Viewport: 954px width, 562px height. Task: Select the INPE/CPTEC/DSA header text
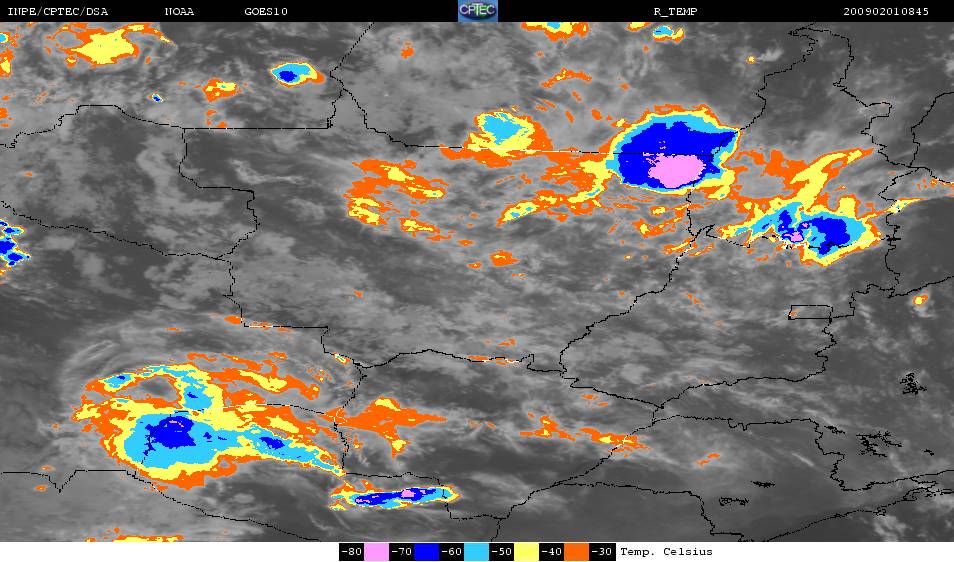(58, 12)
